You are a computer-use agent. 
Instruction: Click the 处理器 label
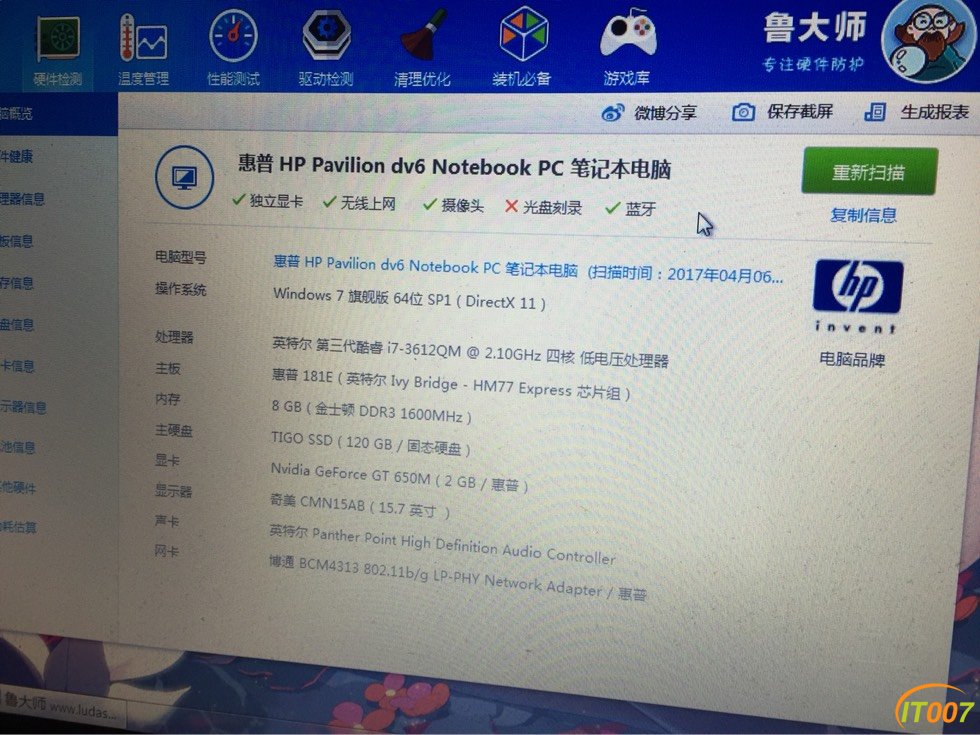click(x=174, y=337)
